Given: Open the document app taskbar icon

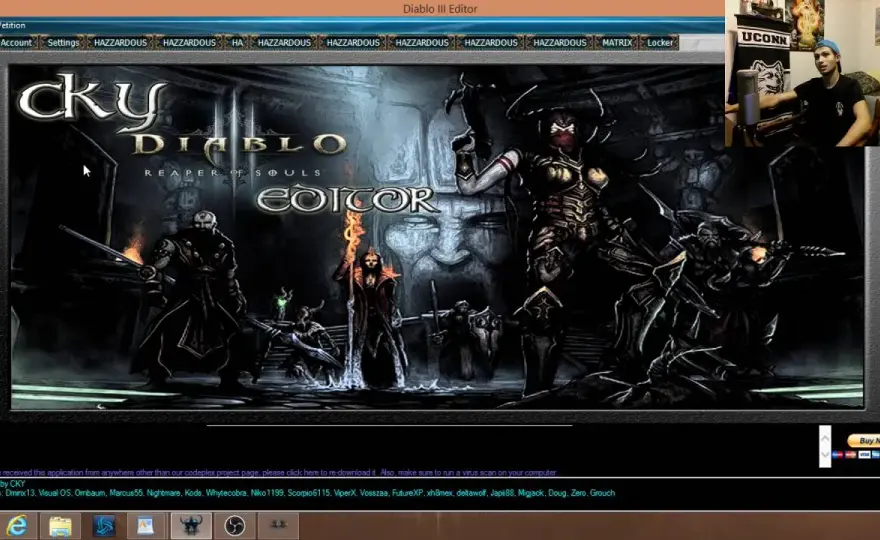Looking at the screenshot, I should click(146, 526).
